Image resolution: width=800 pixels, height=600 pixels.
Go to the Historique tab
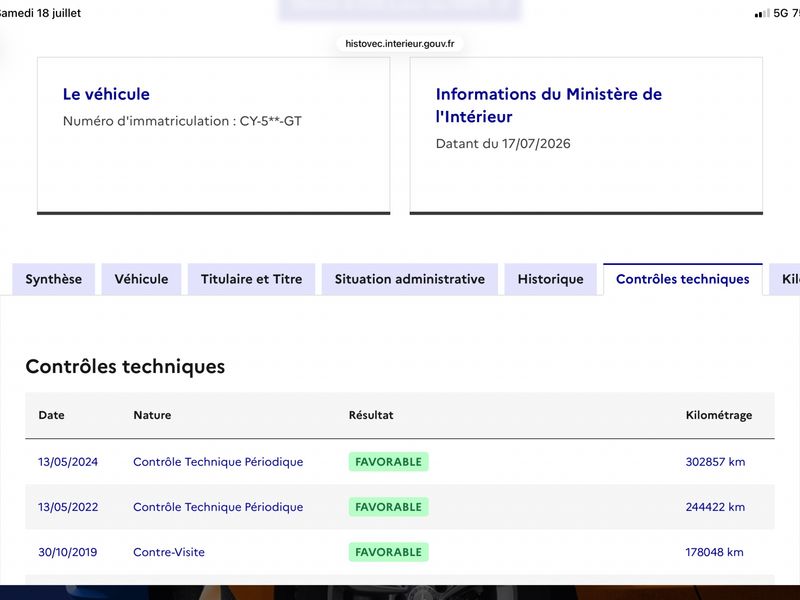tap(551, 279)
